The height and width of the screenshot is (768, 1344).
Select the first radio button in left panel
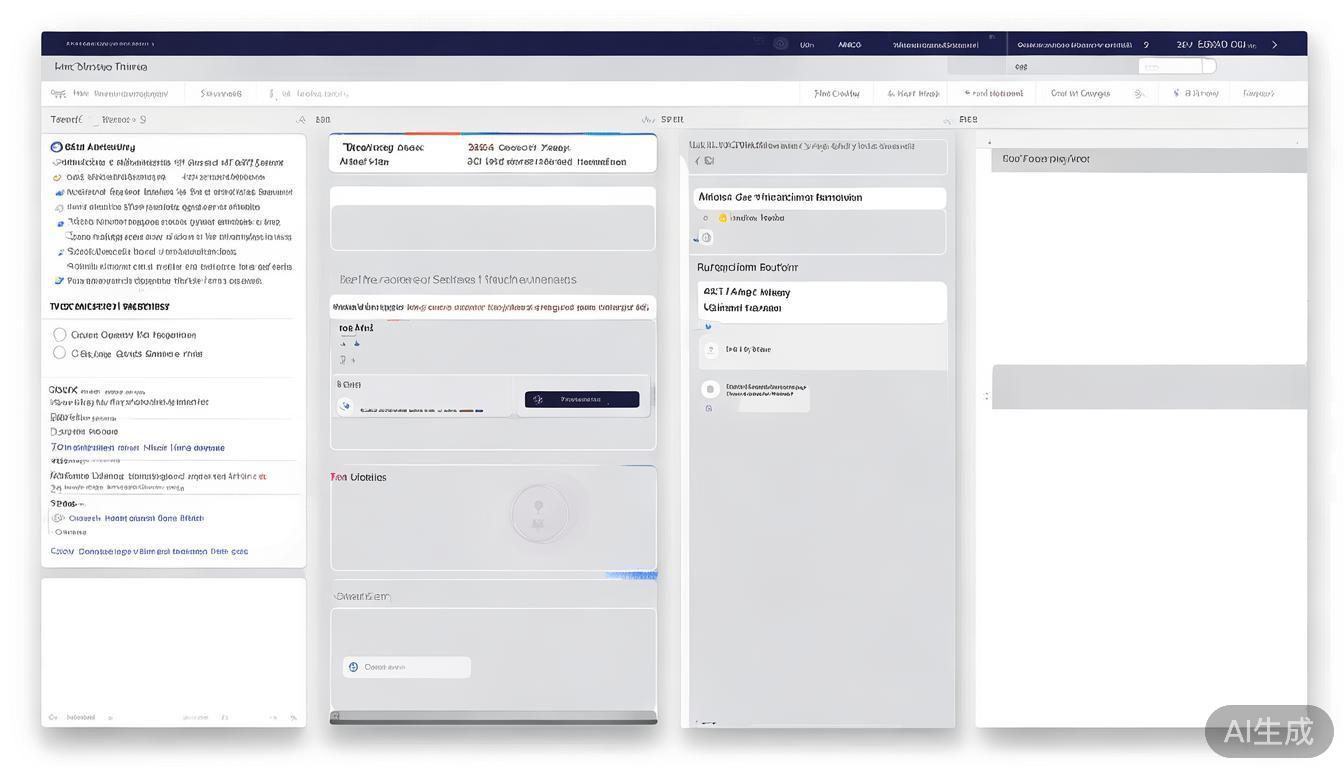pos(59,335)
